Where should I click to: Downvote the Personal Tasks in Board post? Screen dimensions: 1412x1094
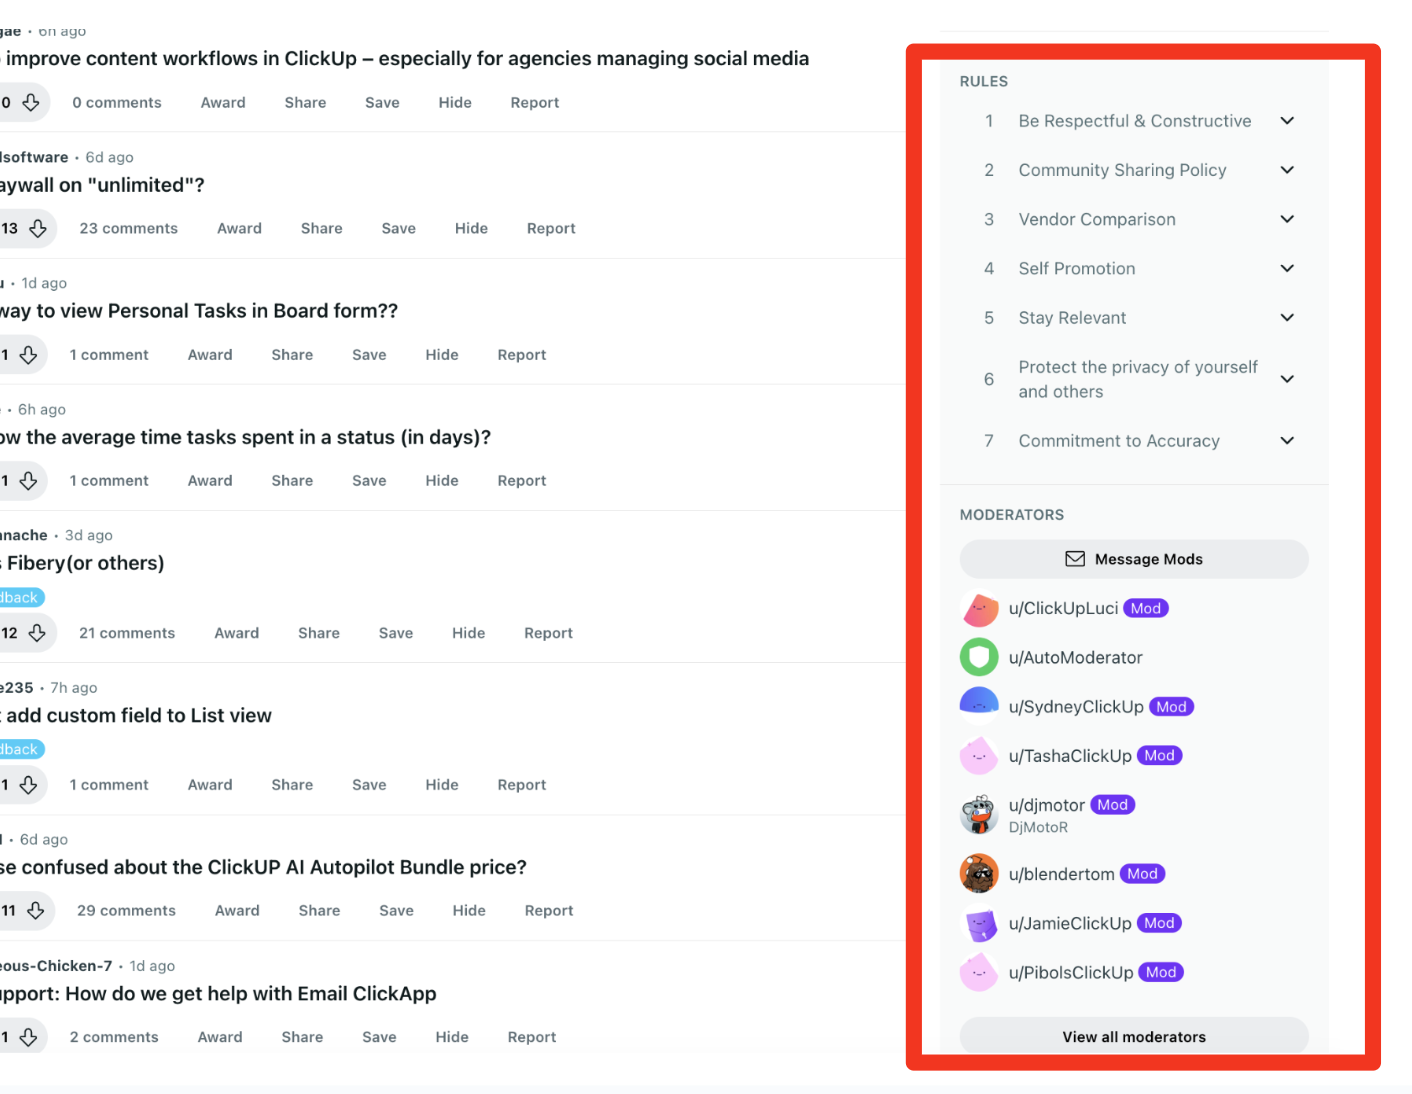pyautogui.click(x=29, y=355)
